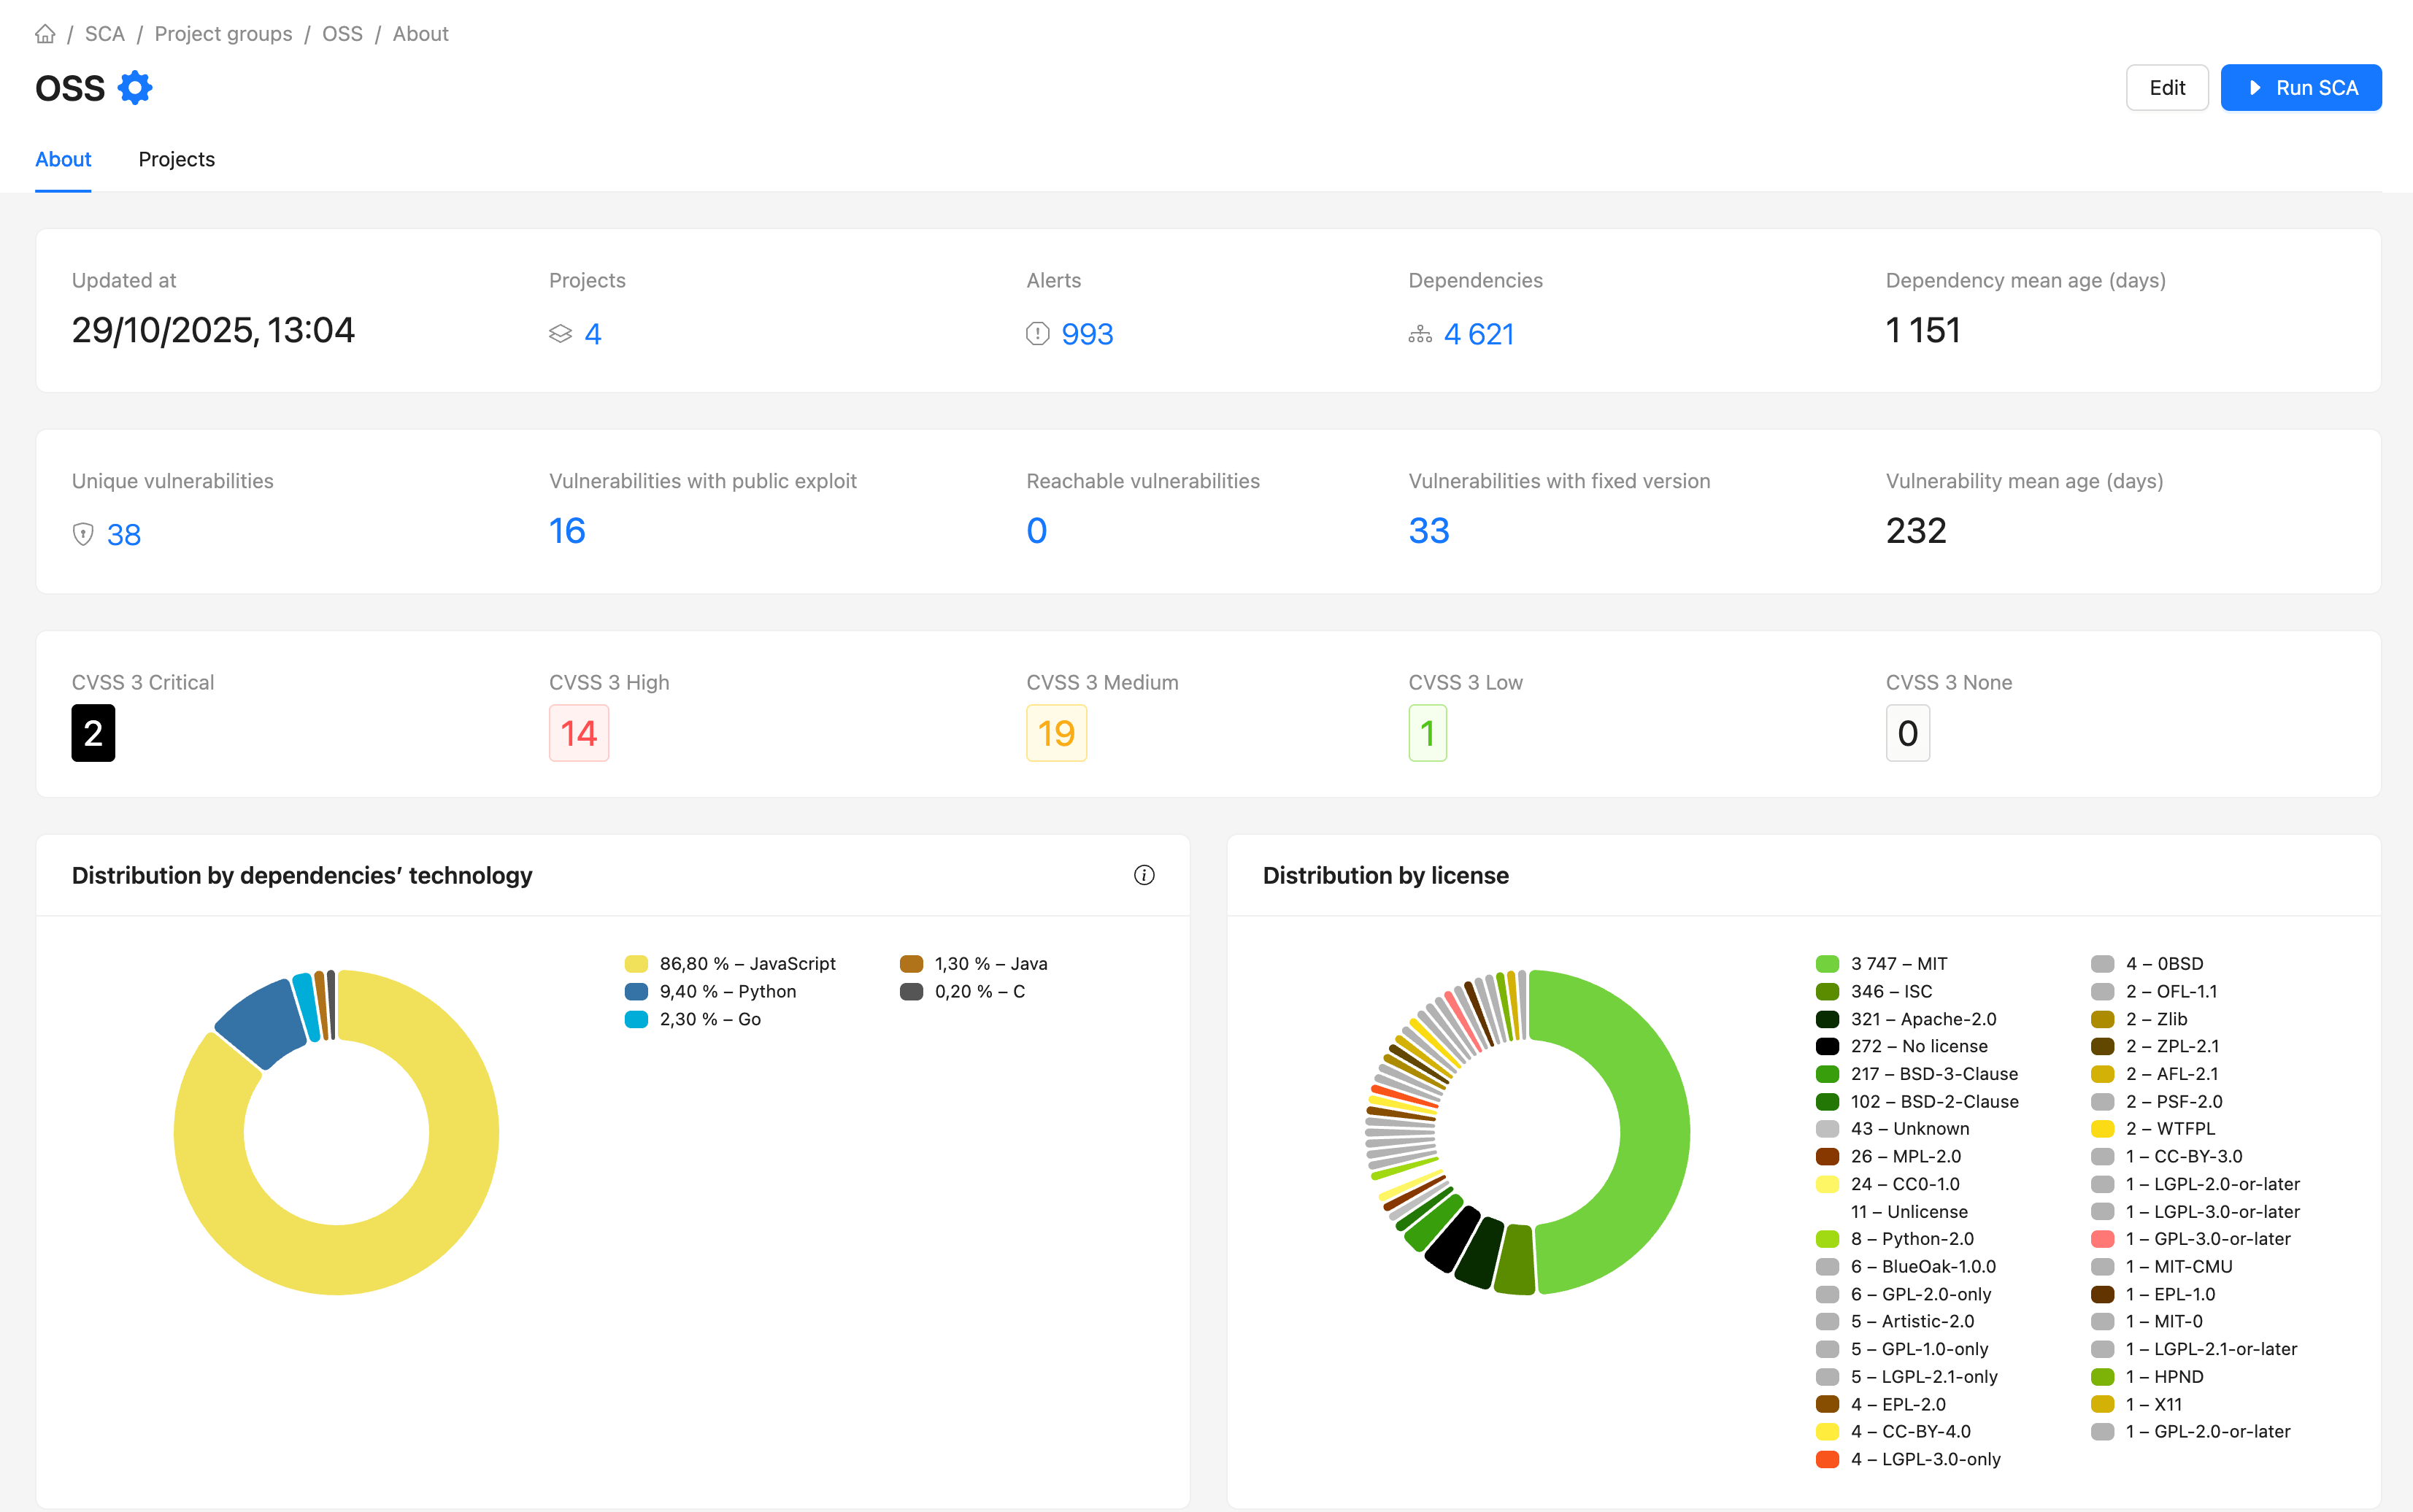
Task: Click the layers icon beside the Projects count
Action: (560, 334)
